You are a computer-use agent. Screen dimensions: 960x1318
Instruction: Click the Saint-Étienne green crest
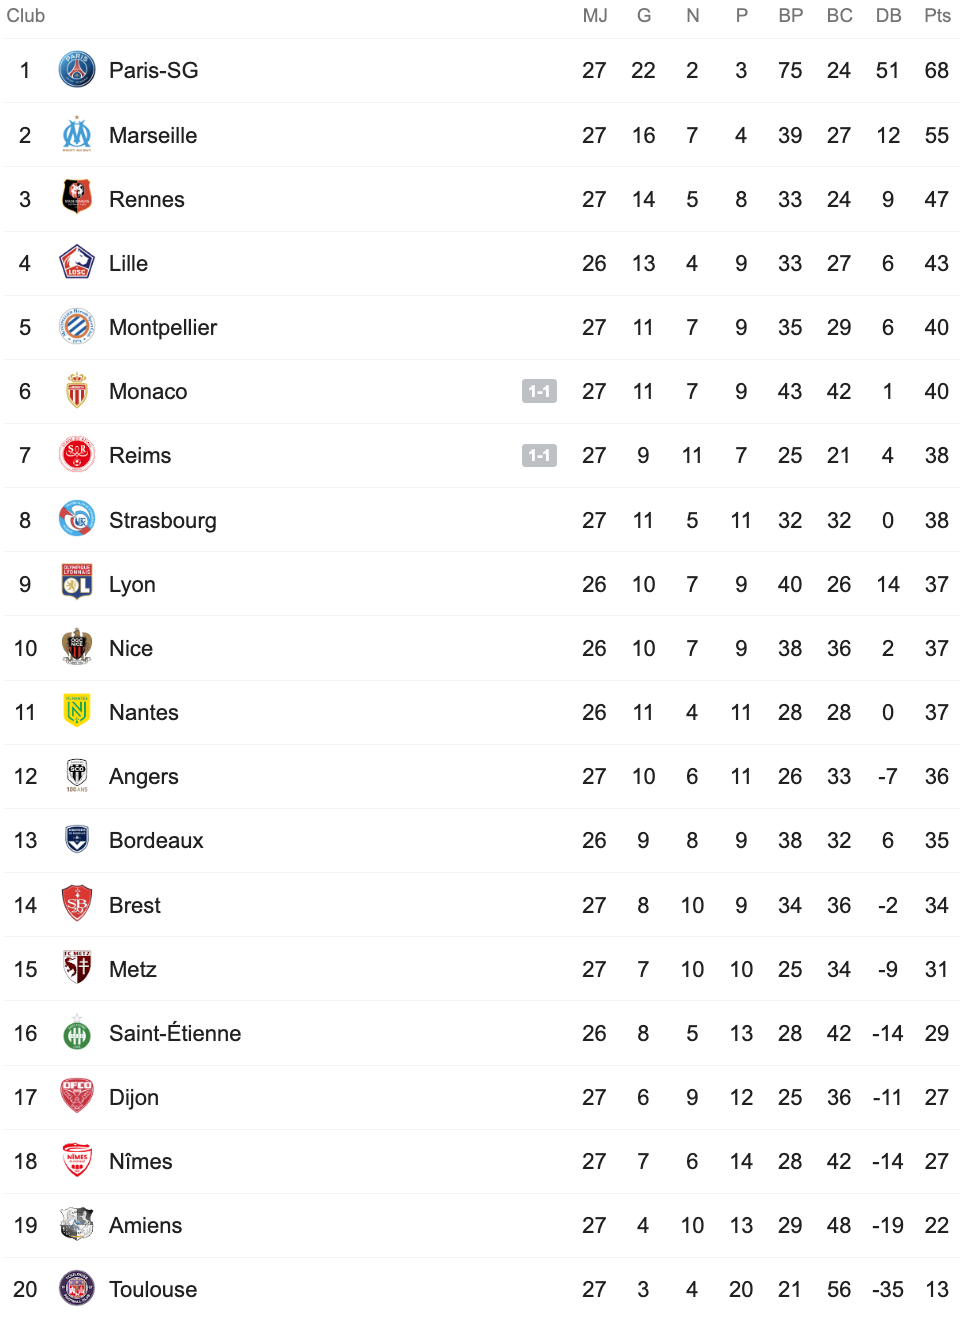coord(77,1033)
